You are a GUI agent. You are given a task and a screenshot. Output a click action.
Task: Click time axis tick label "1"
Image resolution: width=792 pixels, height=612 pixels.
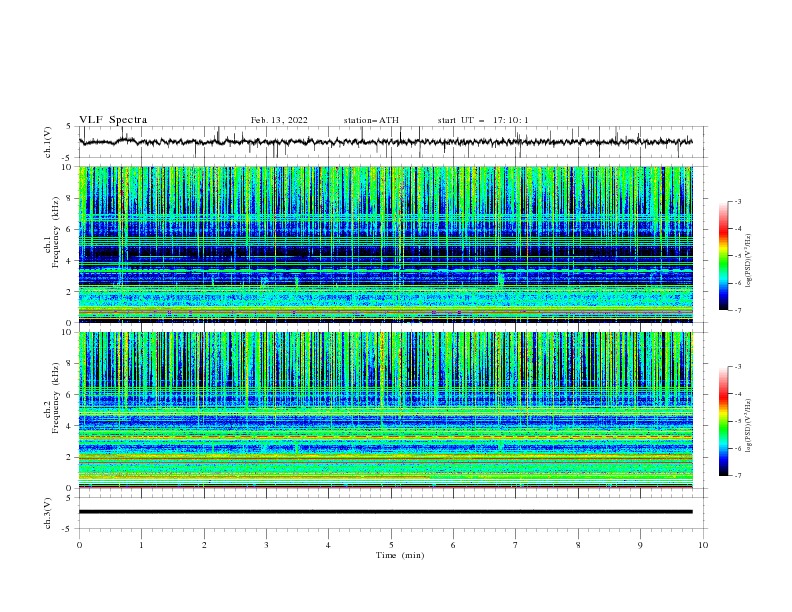pyautogui.click(x=141, y=545)
